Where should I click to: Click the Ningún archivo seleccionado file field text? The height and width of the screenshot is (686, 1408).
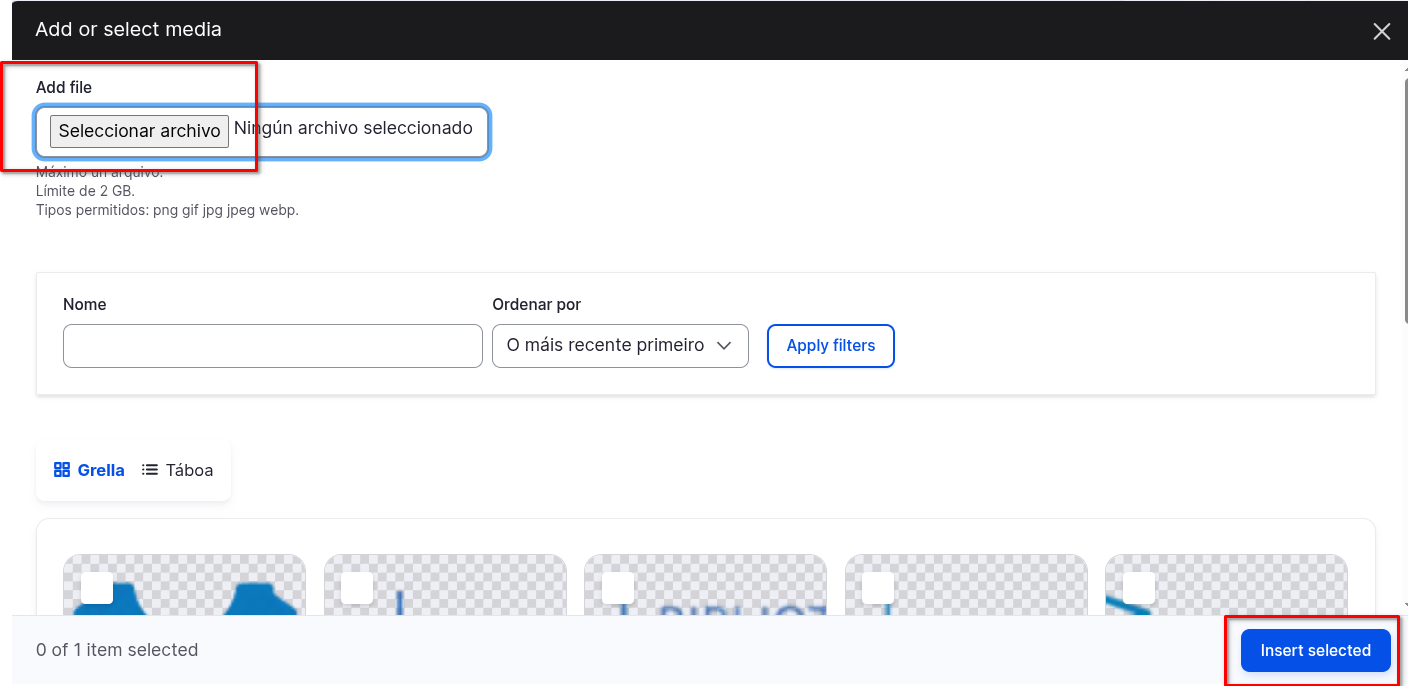(353, 128)
